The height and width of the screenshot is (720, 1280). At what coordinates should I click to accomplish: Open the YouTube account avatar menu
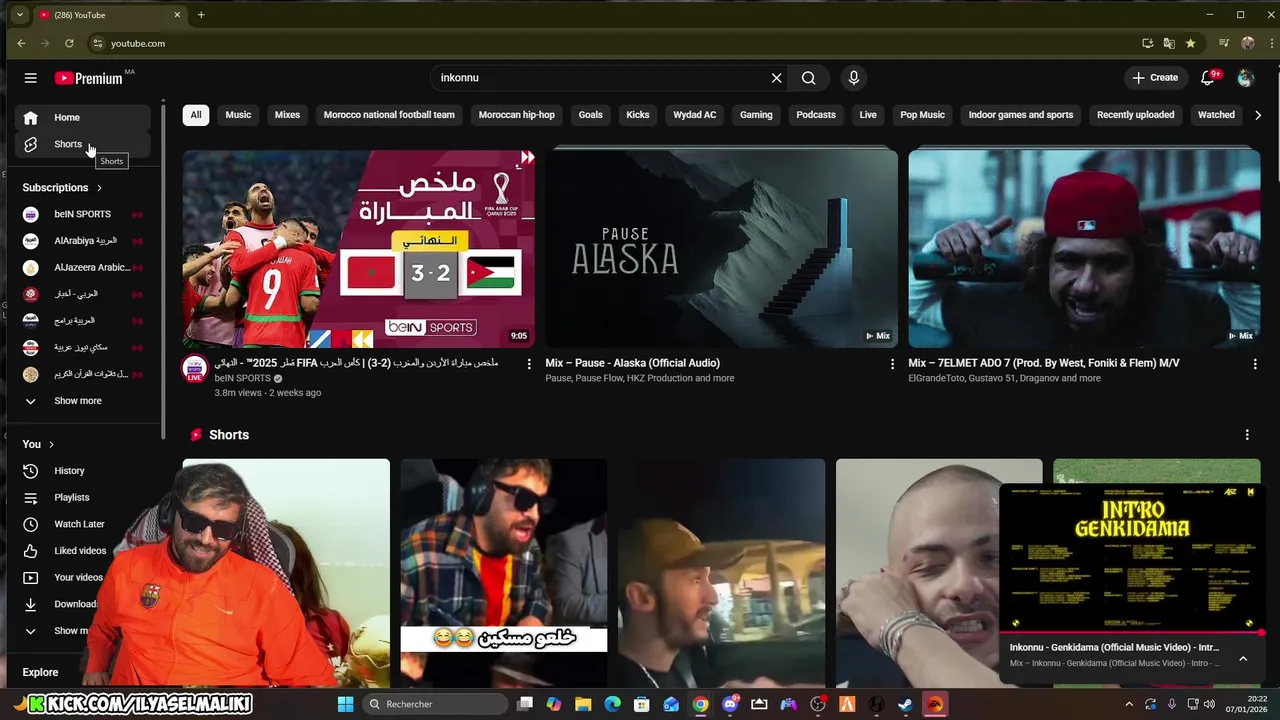pos(1245,78)
